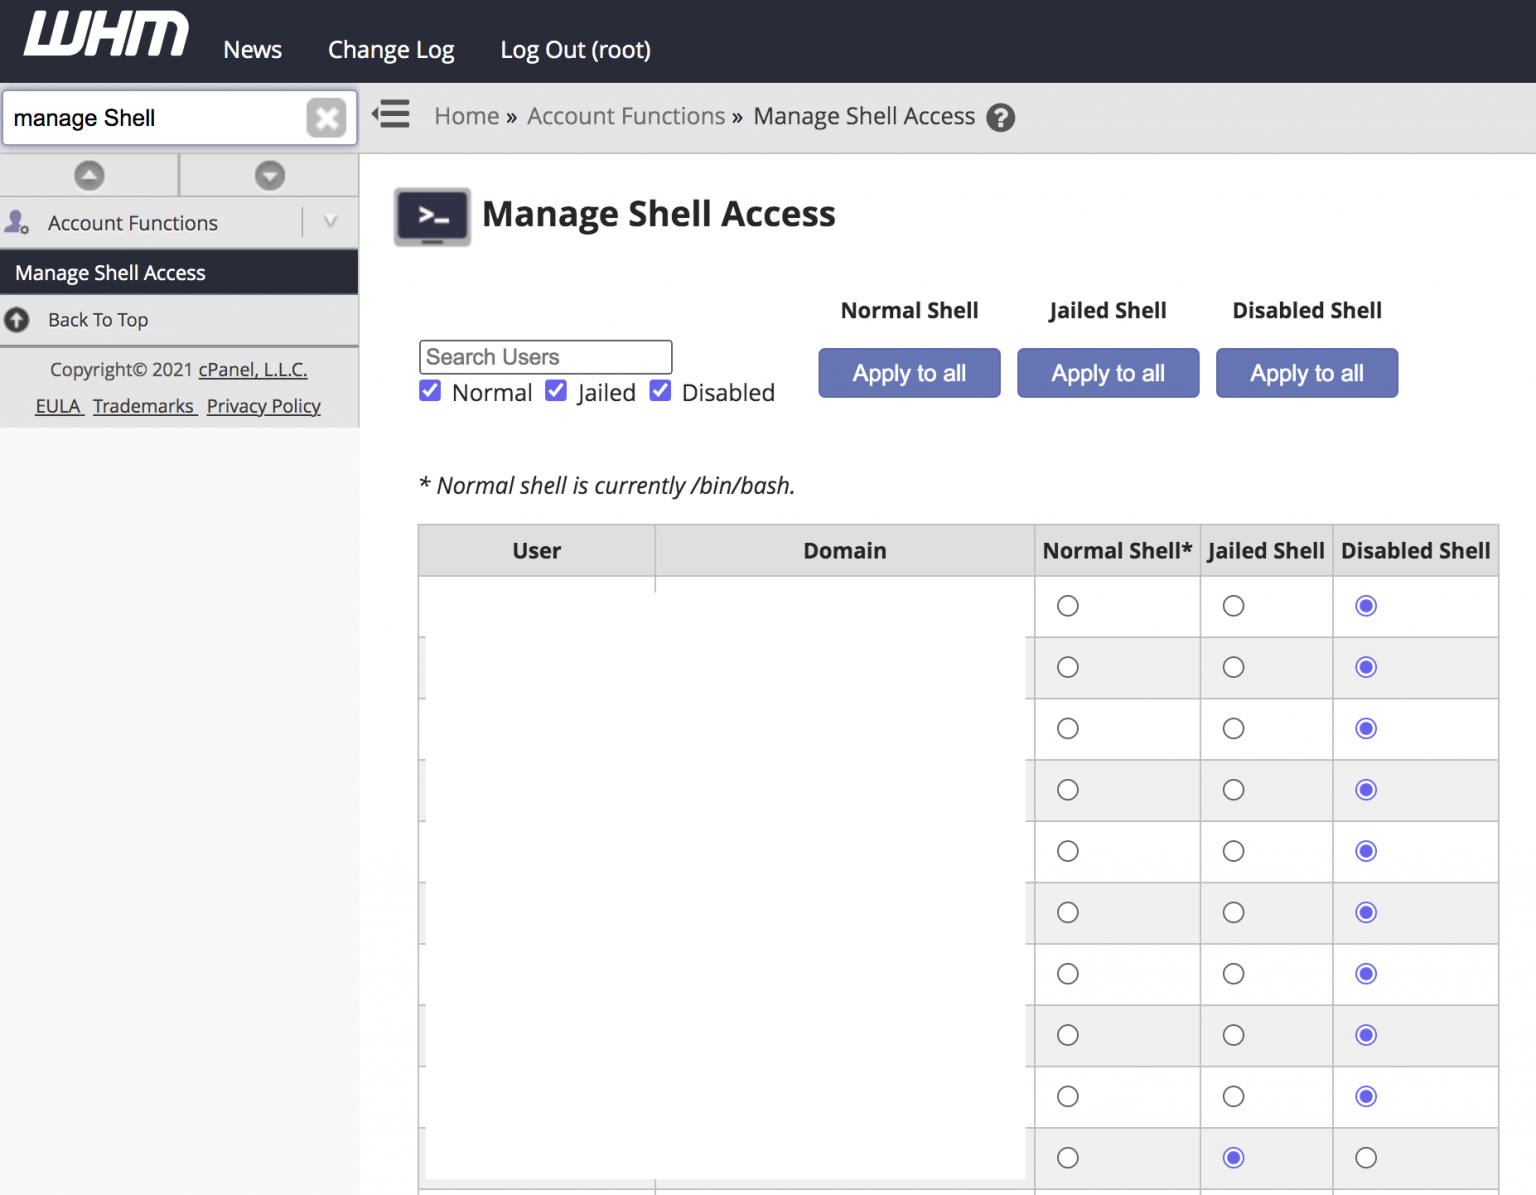Image resolution: width=1536 pixels, height=1195 pixels.
Task: Open the Trademarks link
Action: click(143, 406)
